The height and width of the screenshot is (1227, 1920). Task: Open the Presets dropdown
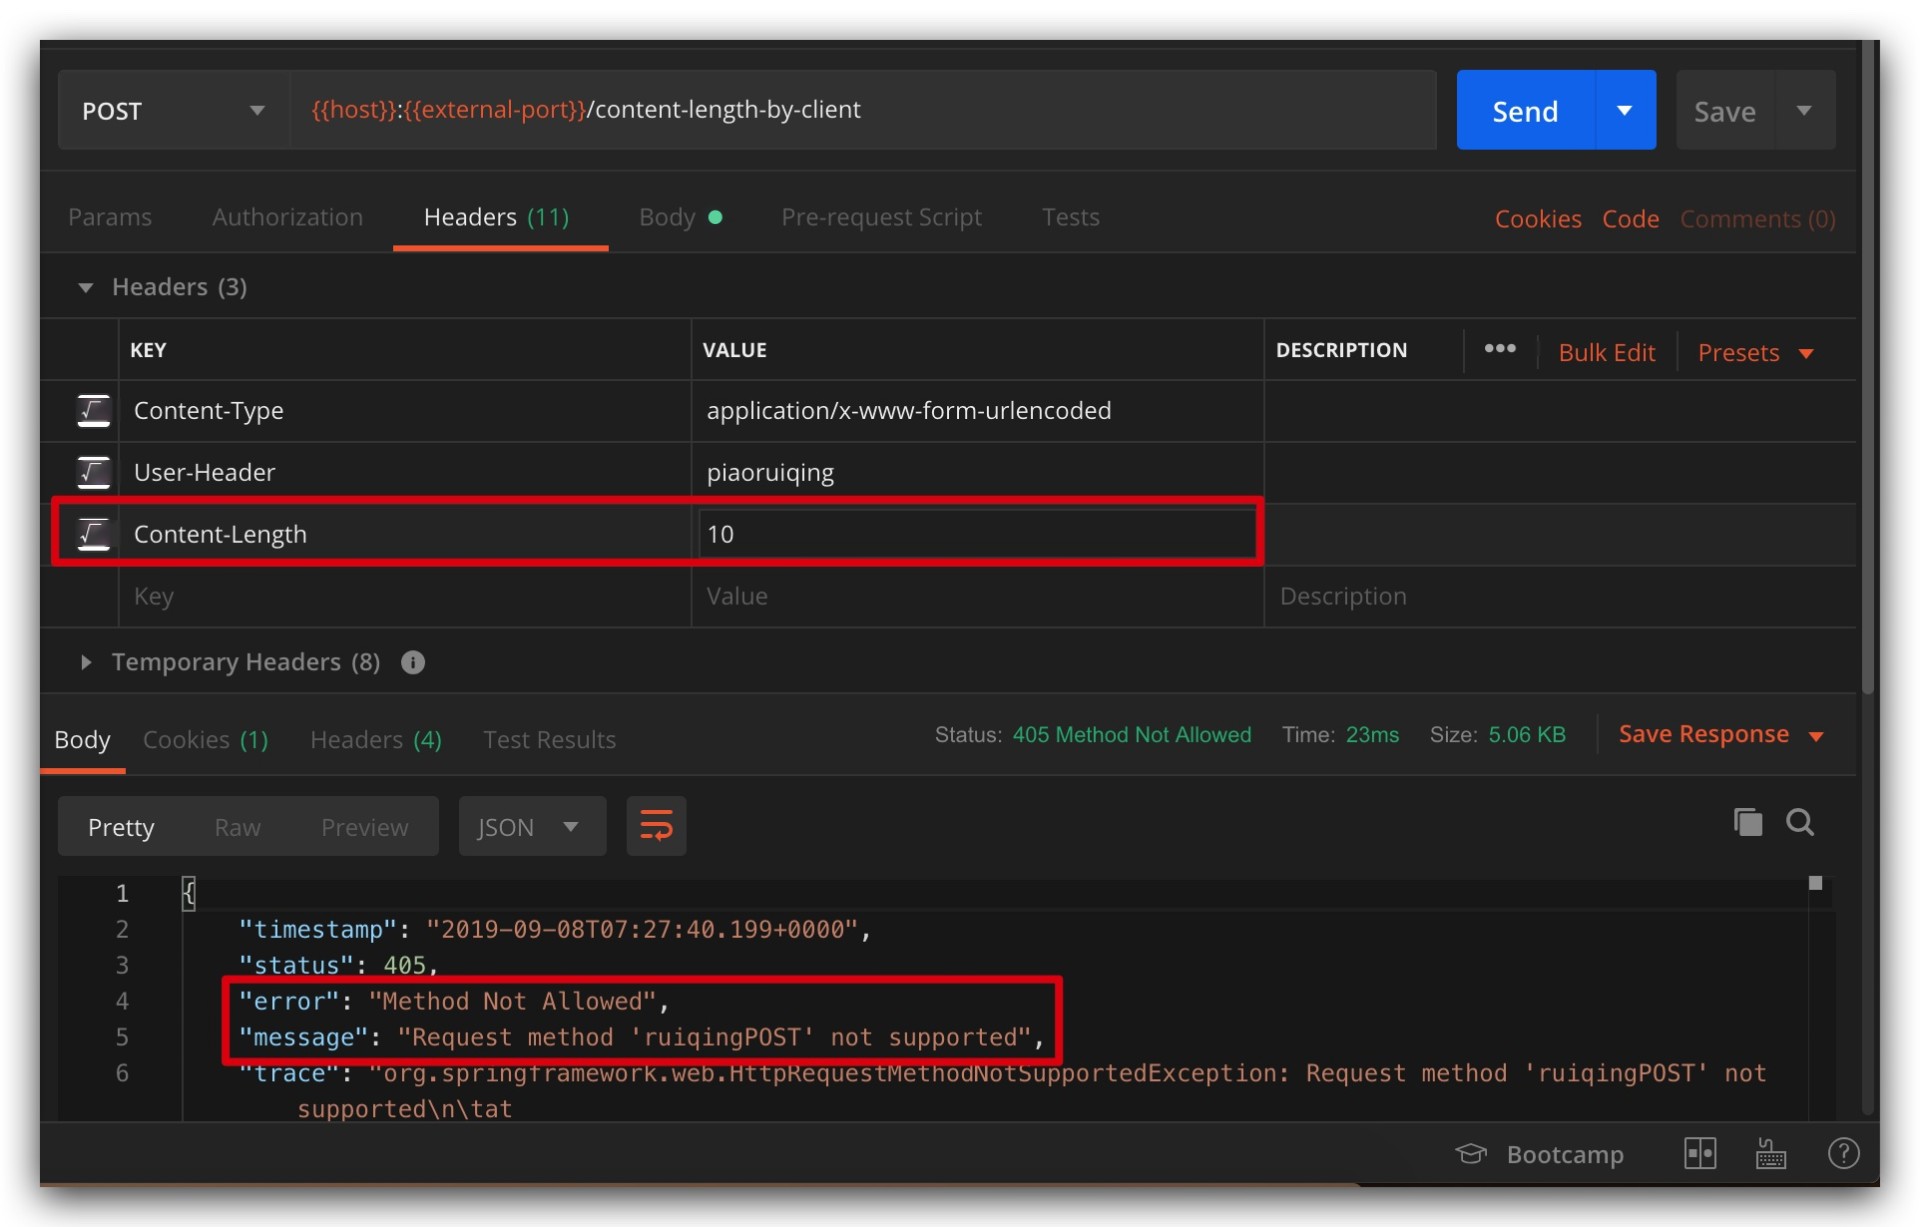[x=1756, y=353]
